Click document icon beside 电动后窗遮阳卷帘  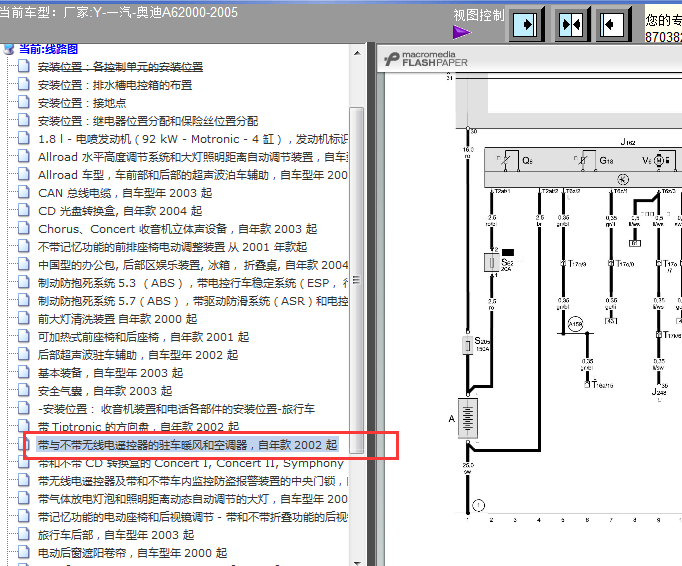coord(24,553)
